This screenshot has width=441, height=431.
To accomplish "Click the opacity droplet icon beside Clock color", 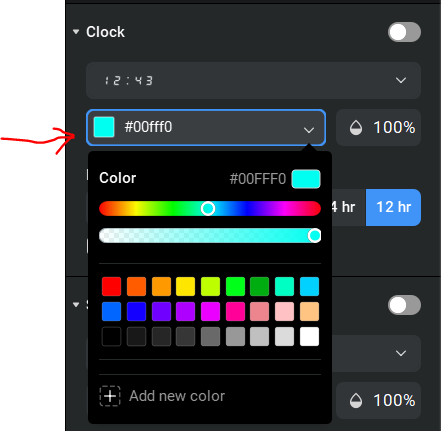I will coord(356,127).
